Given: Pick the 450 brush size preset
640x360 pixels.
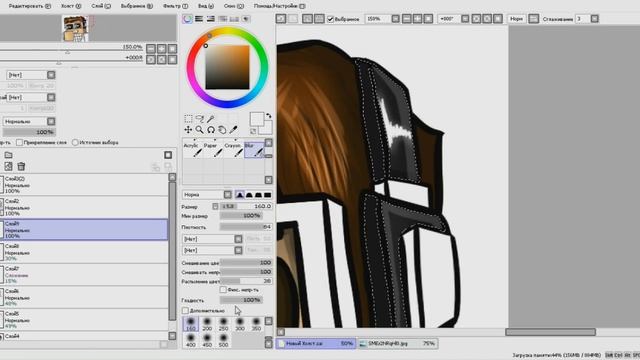Looking at the screenshot, I should pyautogui.click(x=207, y=340).
